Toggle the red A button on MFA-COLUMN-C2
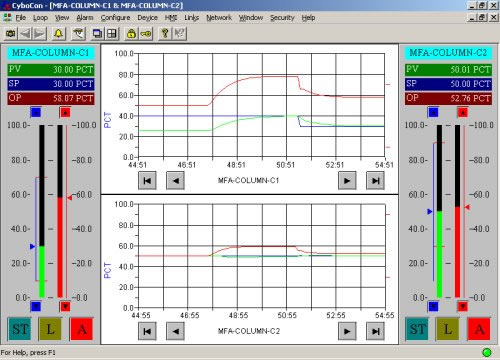The width and height of the screenshot is (500, 360). pyautogui.click(x=479, y=329)
